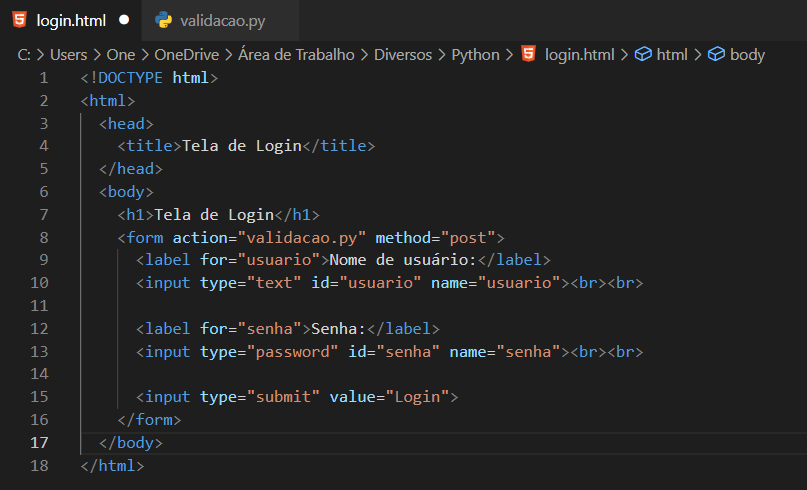Image resolution: width=807 pixels, height=490 pixels.
Task: Open the "Diversos" breadcrumb folder
Action: (403, 54)
